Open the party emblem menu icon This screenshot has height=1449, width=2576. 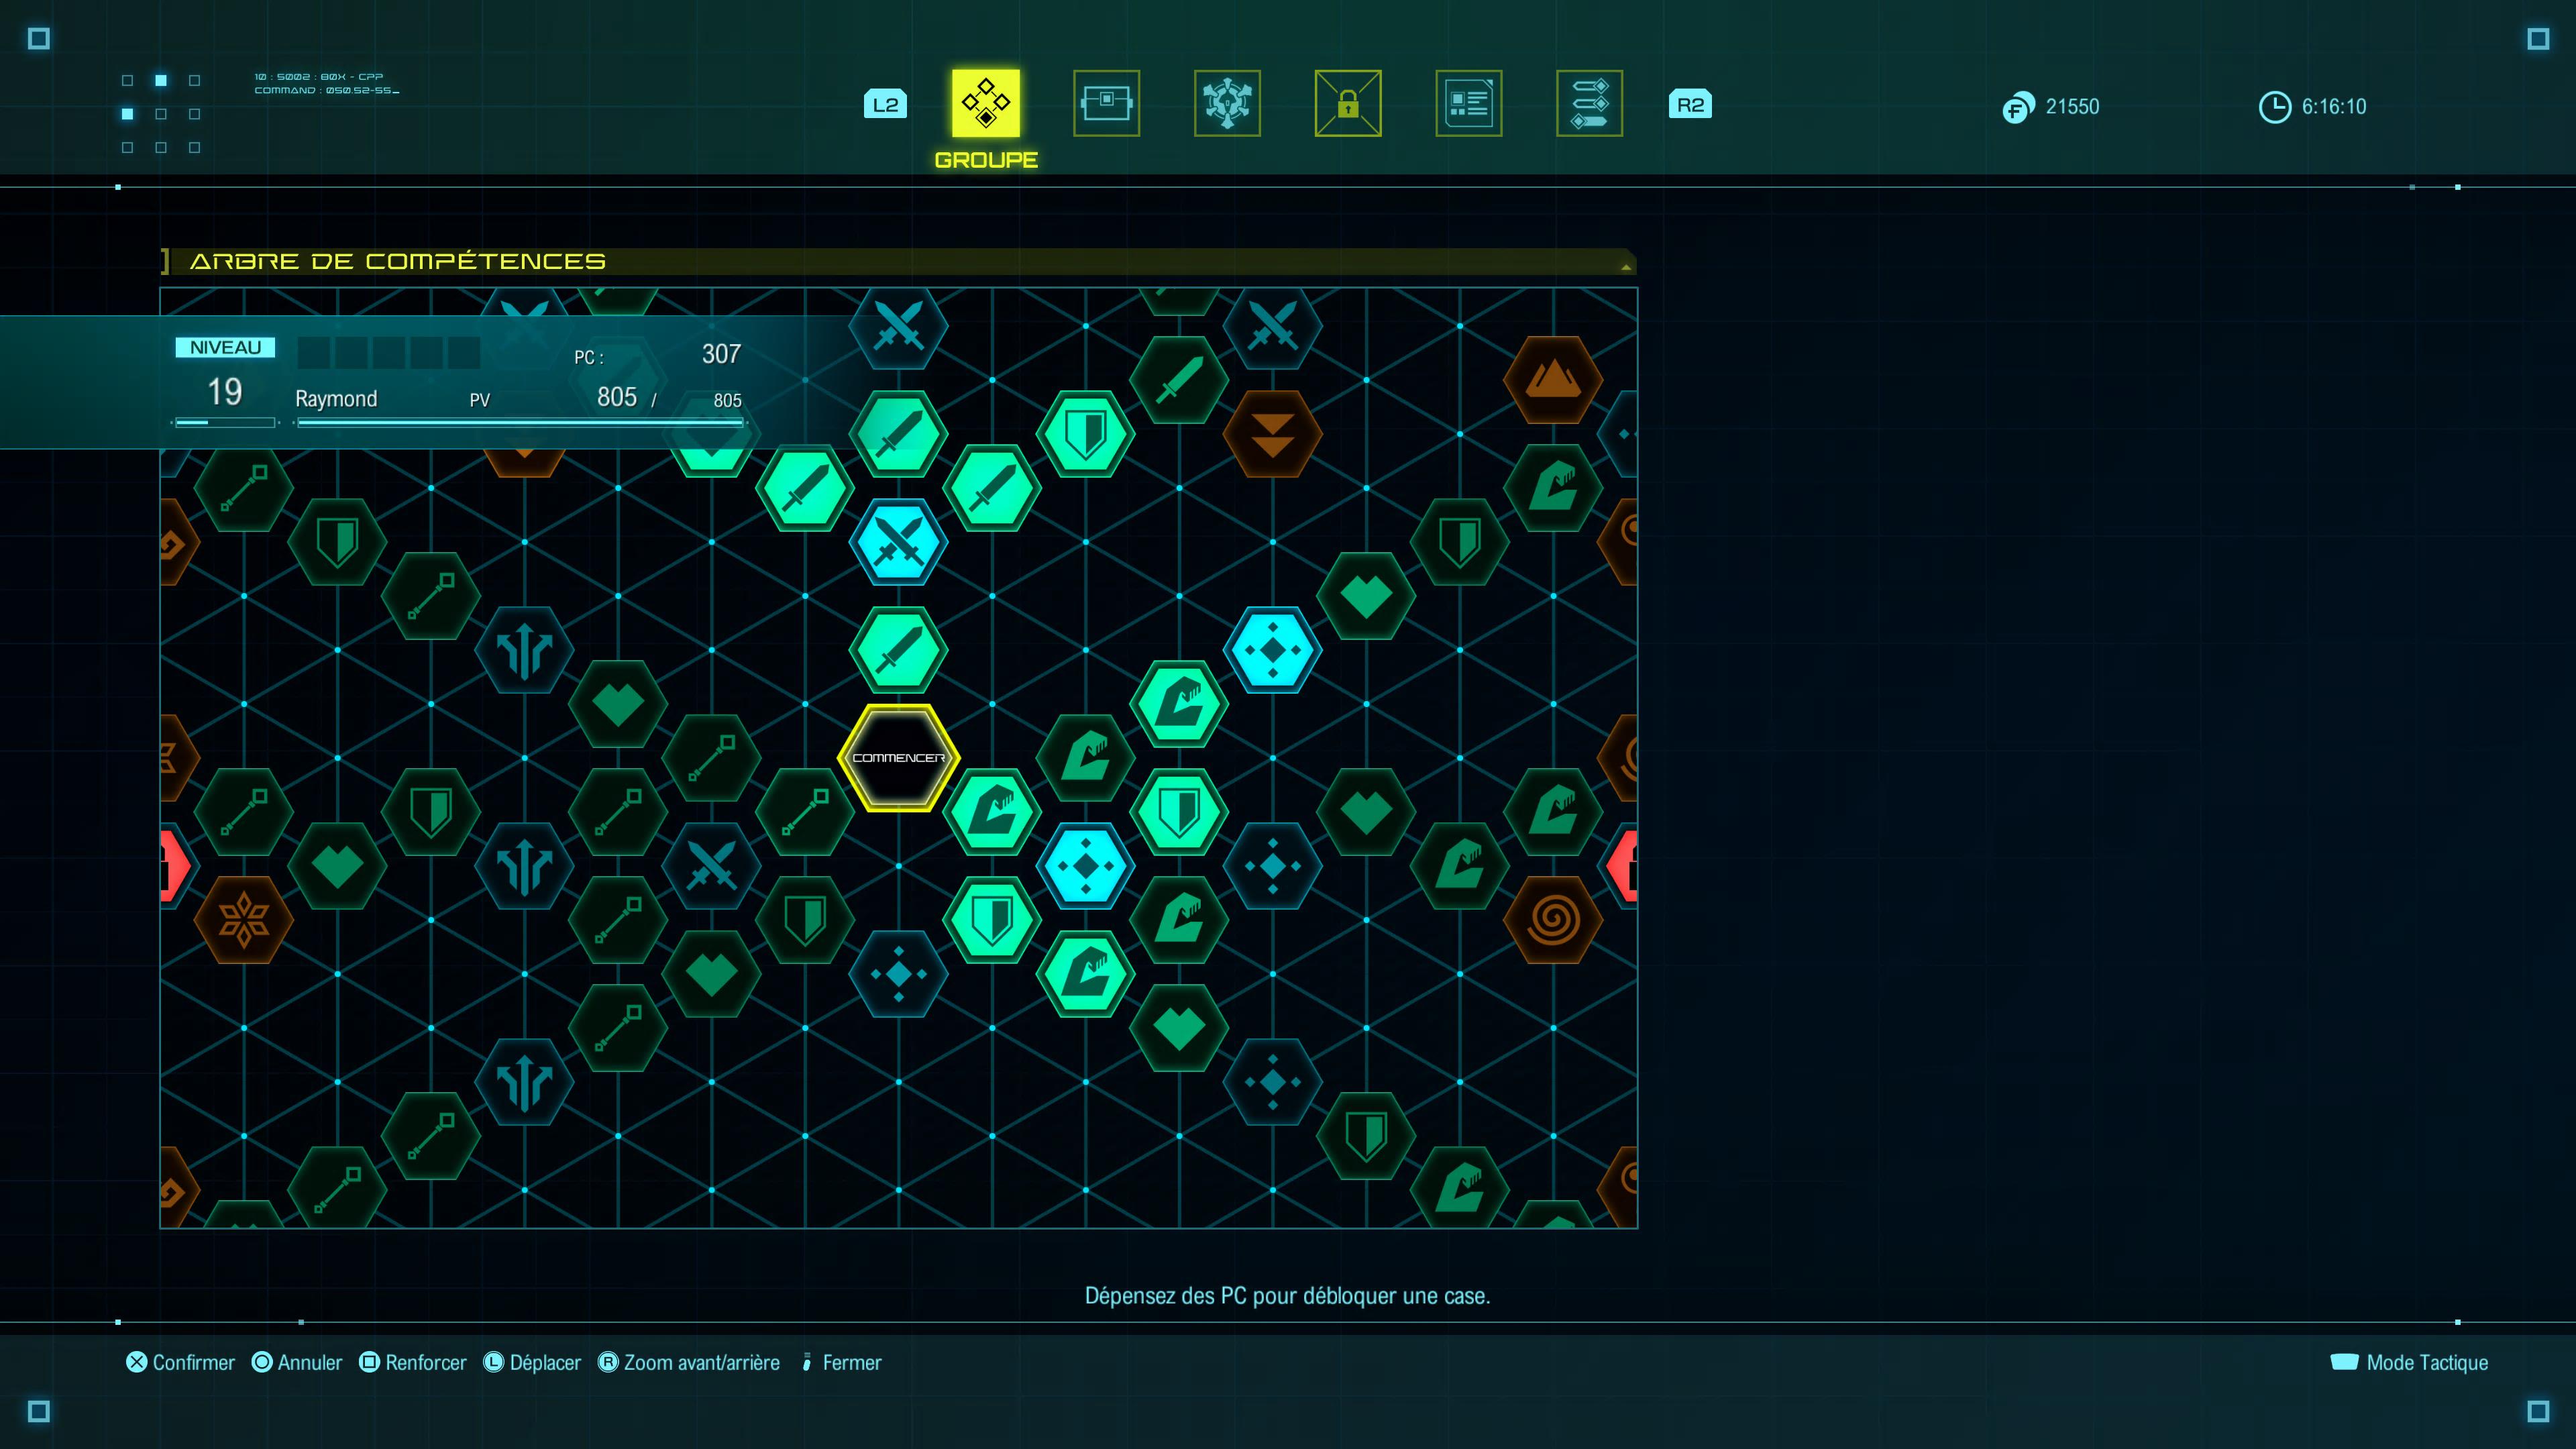click(1227, 104)
